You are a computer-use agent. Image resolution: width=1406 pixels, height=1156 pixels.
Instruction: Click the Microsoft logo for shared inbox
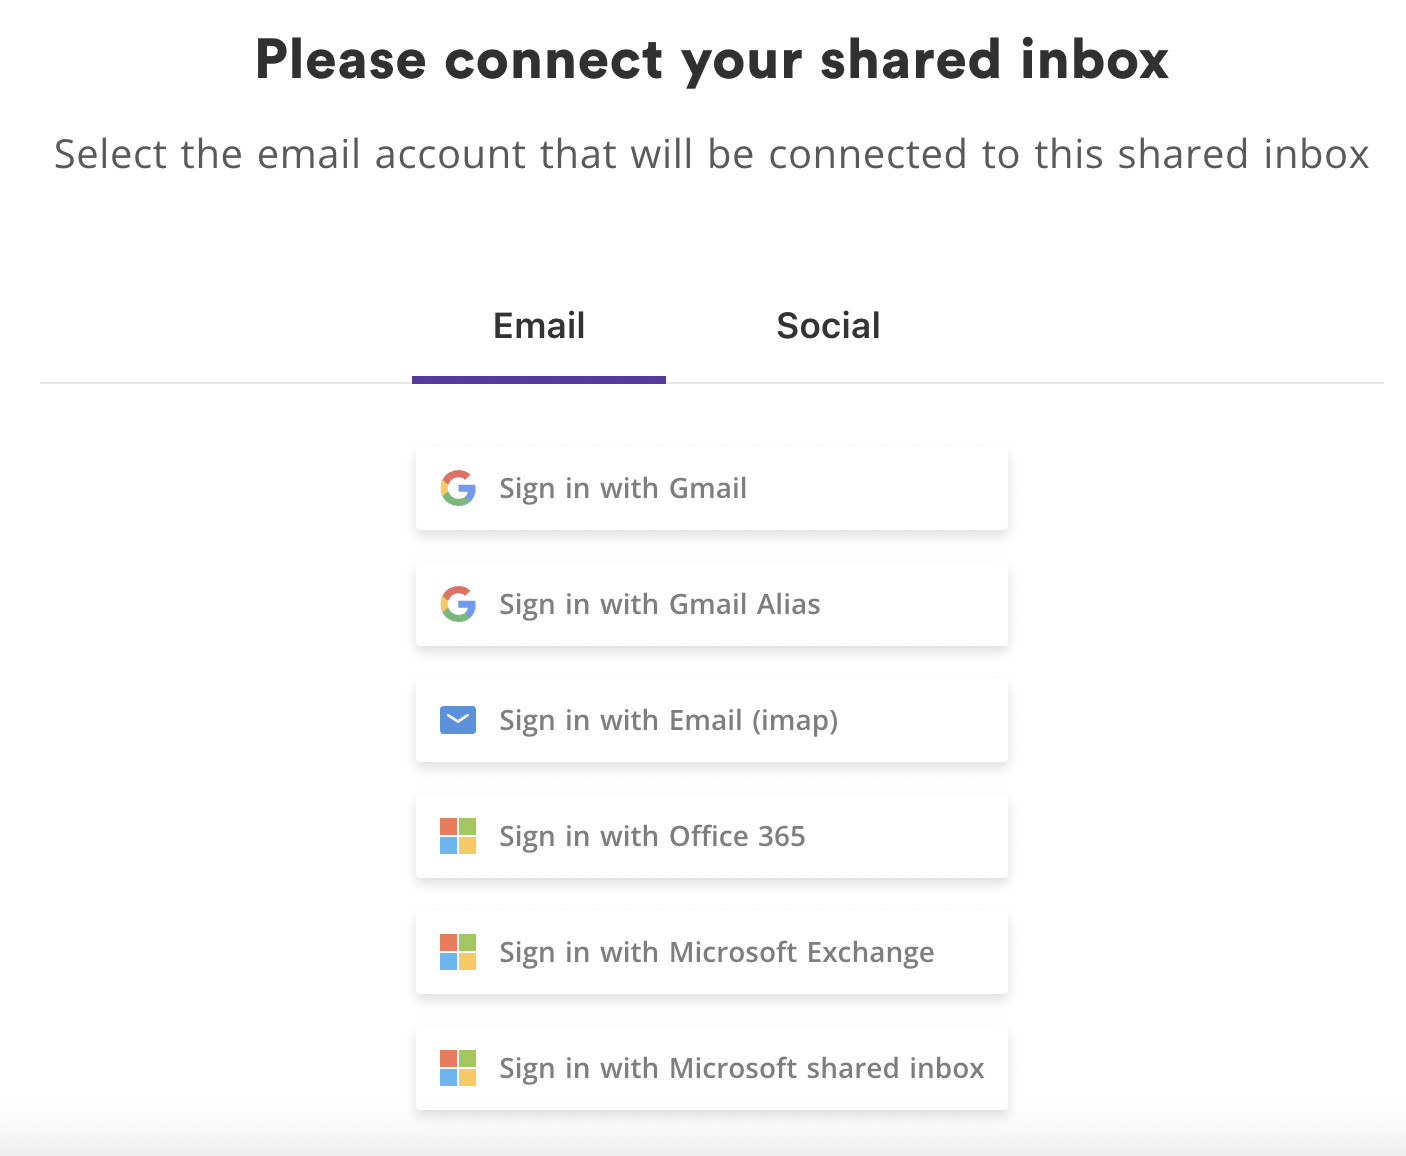458,1068
